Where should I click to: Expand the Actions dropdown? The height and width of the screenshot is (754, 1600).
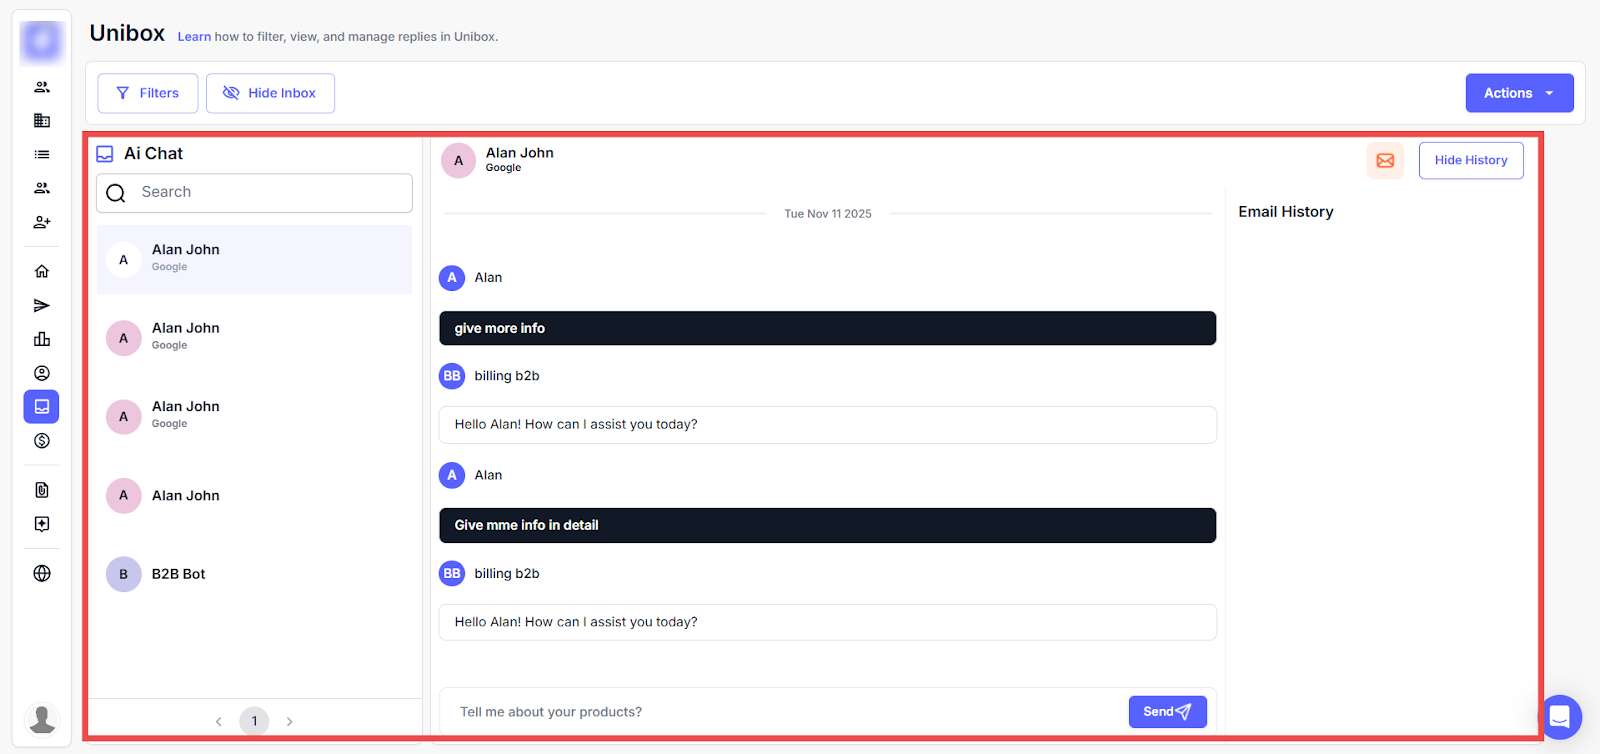pos(1519,93)
